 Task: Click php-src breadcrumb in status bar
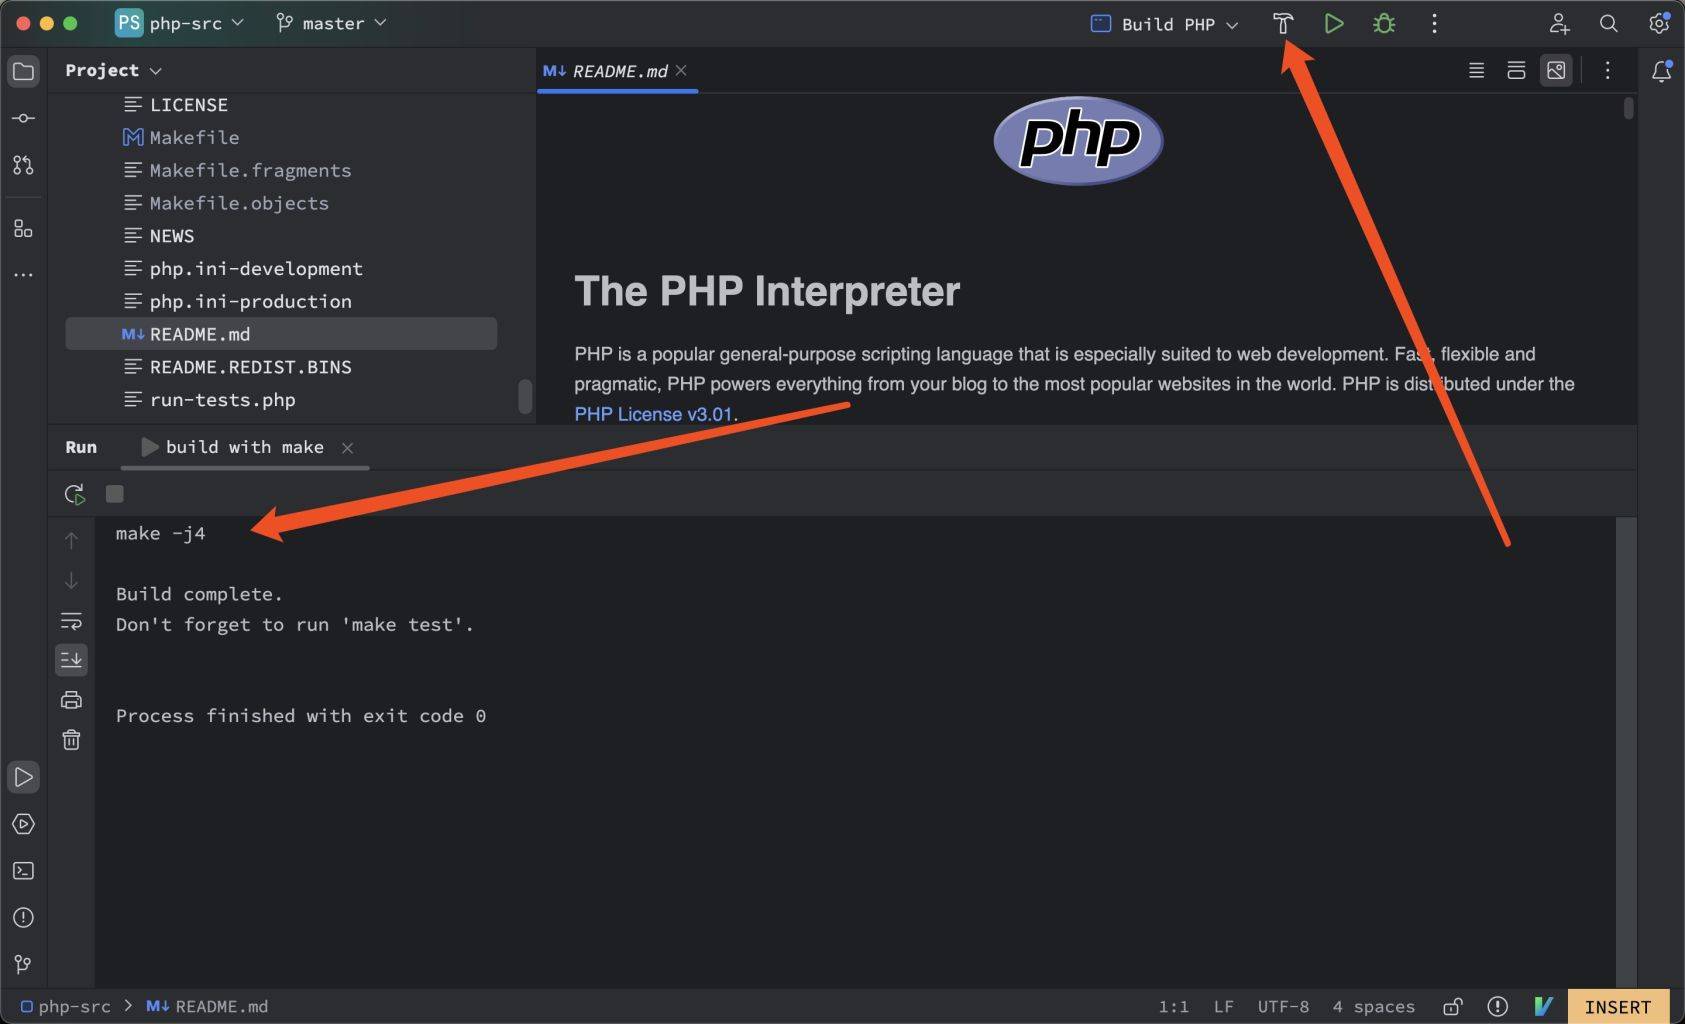(x=66, y=1007)
